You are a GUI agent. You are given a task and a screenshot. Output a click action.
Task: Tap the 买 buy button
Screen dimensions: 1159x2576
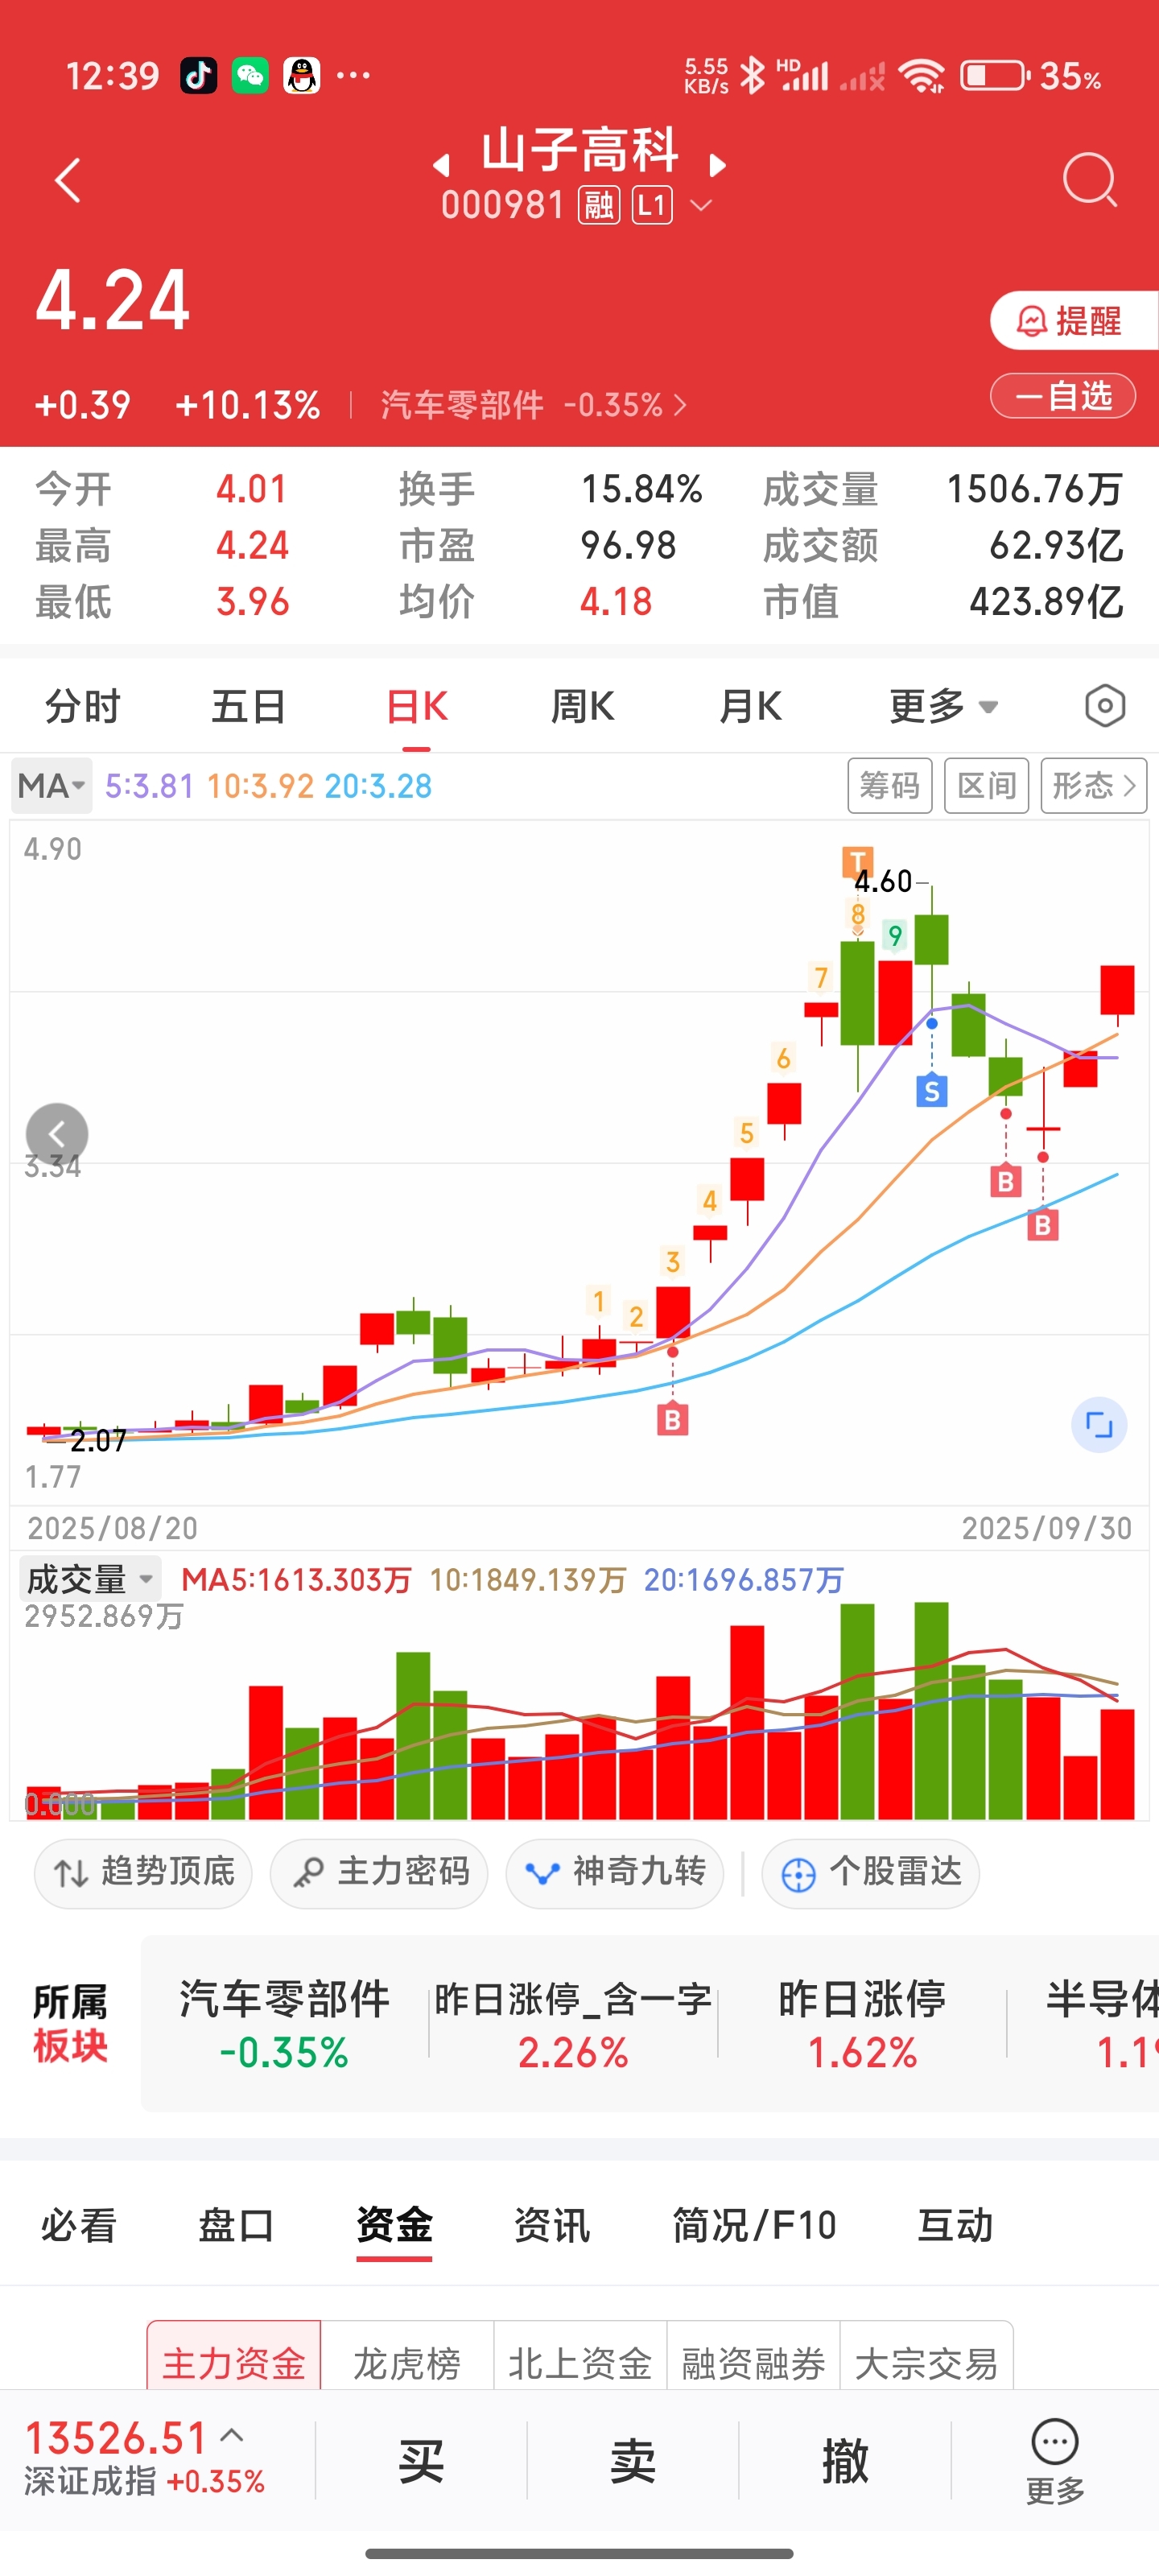click(421, 2460)
